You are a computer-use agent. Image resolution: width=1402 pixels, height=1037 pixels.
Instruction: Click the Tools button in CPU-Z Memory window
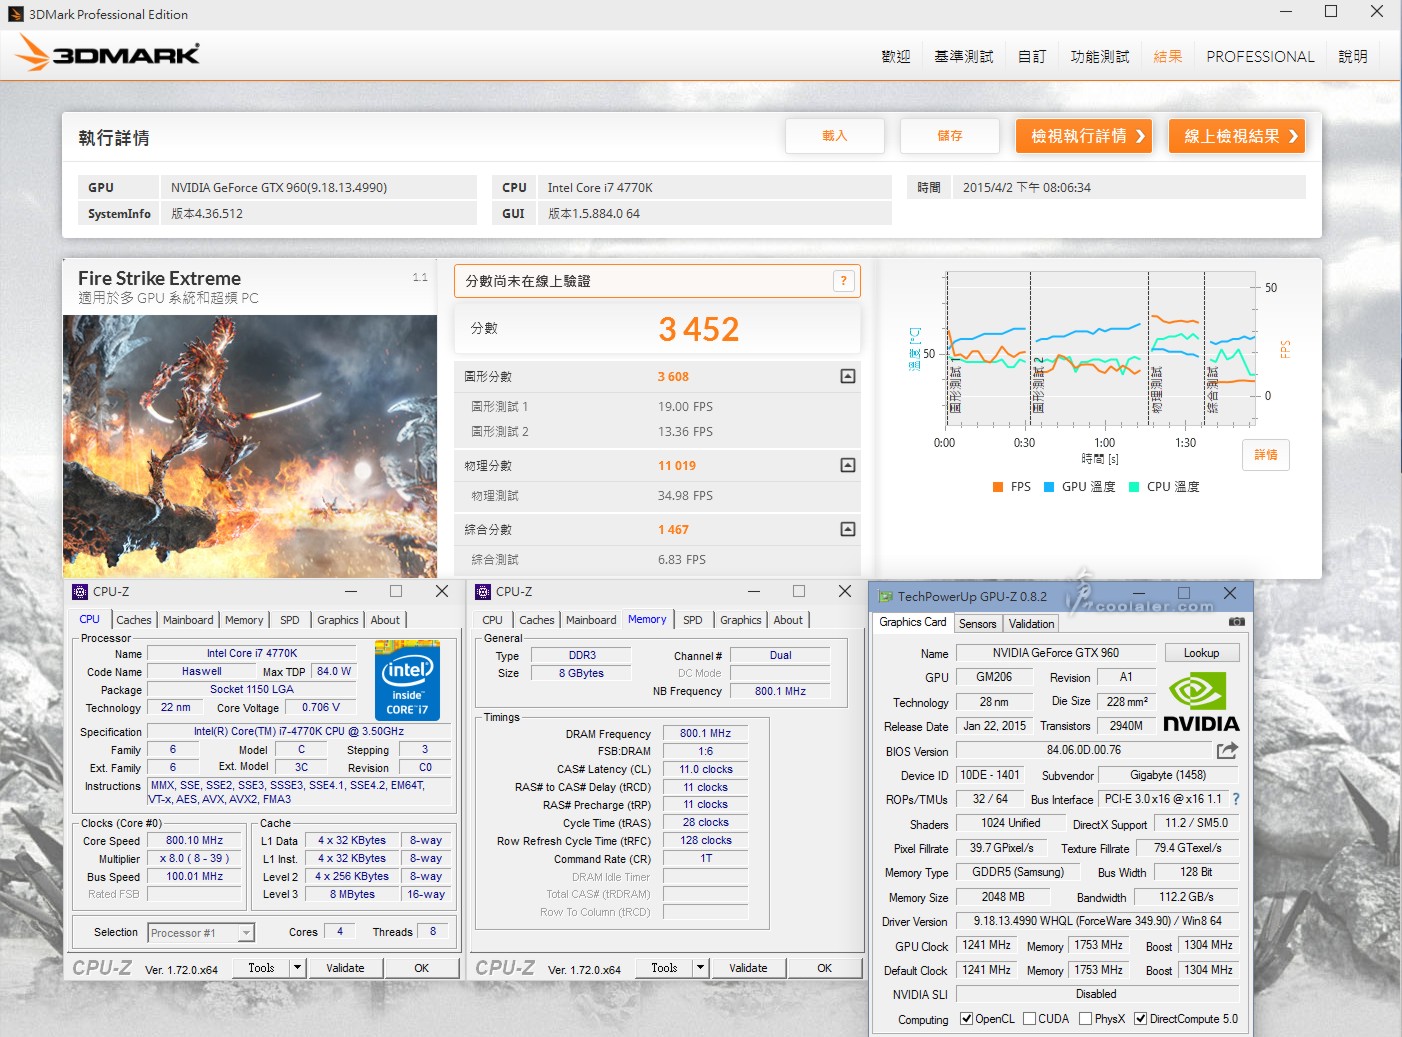[664, 968]
